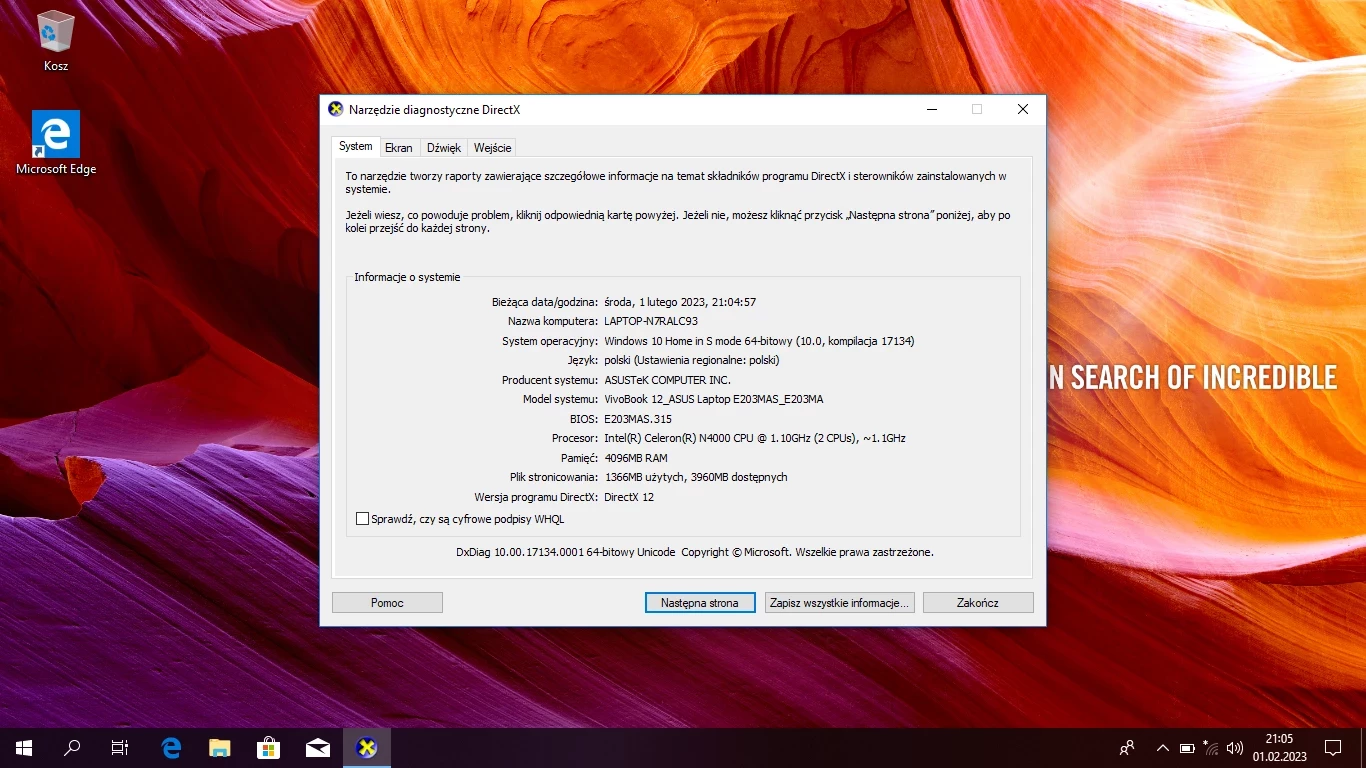Open the volume speaker control
The width and height of the screenshot is (1366, 768).
[1235, 747]
